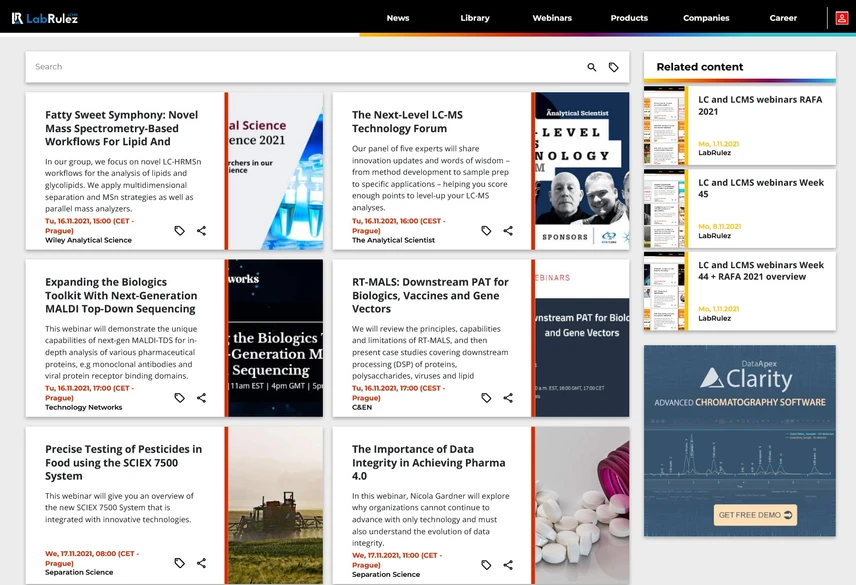
Task: Click date We, 17.11.2021, 11:00 (CET - Prague)
Action: tap(397, 560)
